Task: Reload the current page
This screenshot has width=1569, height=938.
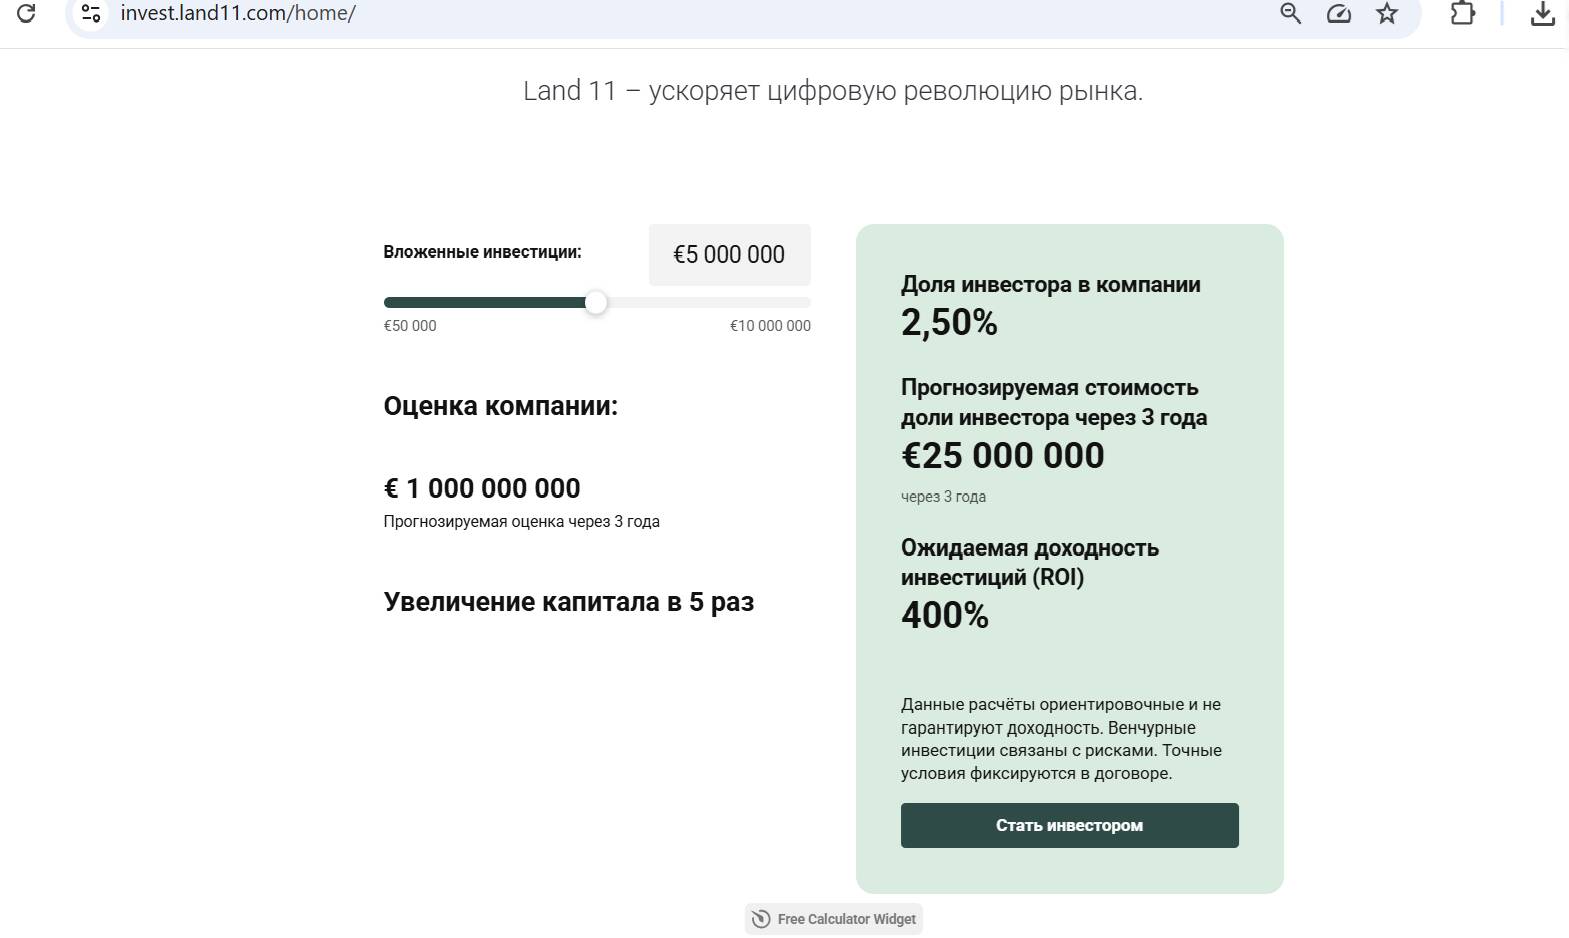Action: pyautogui.click(x=26, y=13)
